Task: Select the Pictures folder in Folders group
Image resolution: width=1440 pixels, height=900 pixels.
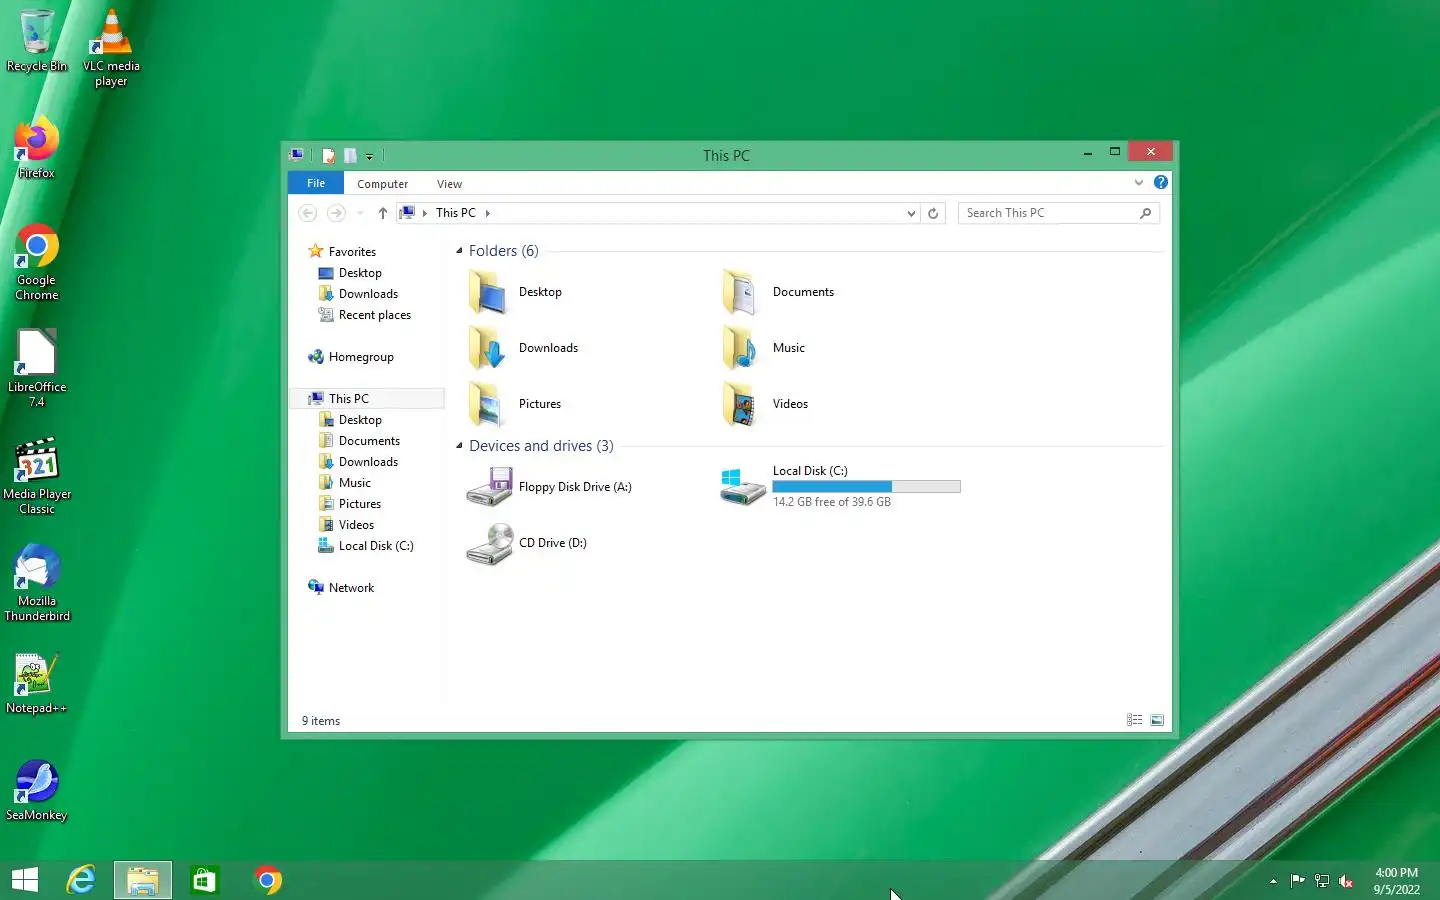Action: click(x=516, y=404)
